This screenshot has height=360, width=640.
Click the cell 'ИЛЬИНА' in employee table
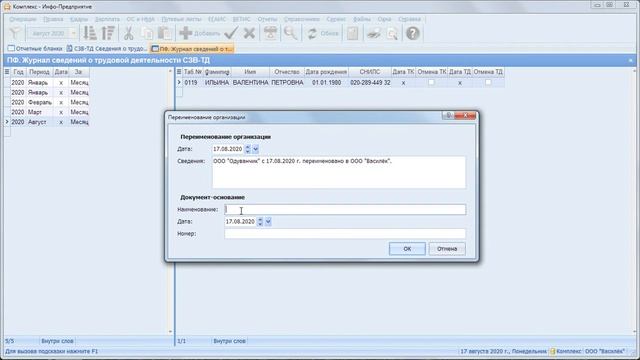(217, 82)
